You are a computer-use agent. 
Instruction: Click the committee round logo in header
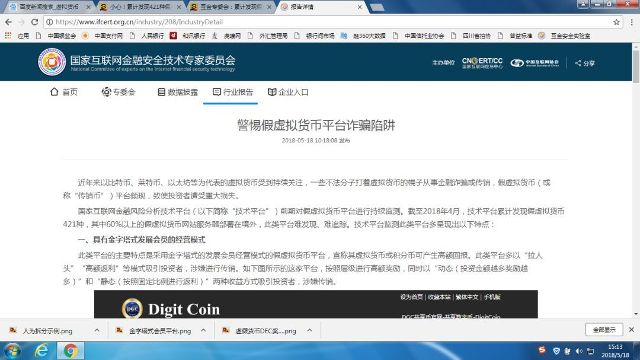tap(52, 62)
